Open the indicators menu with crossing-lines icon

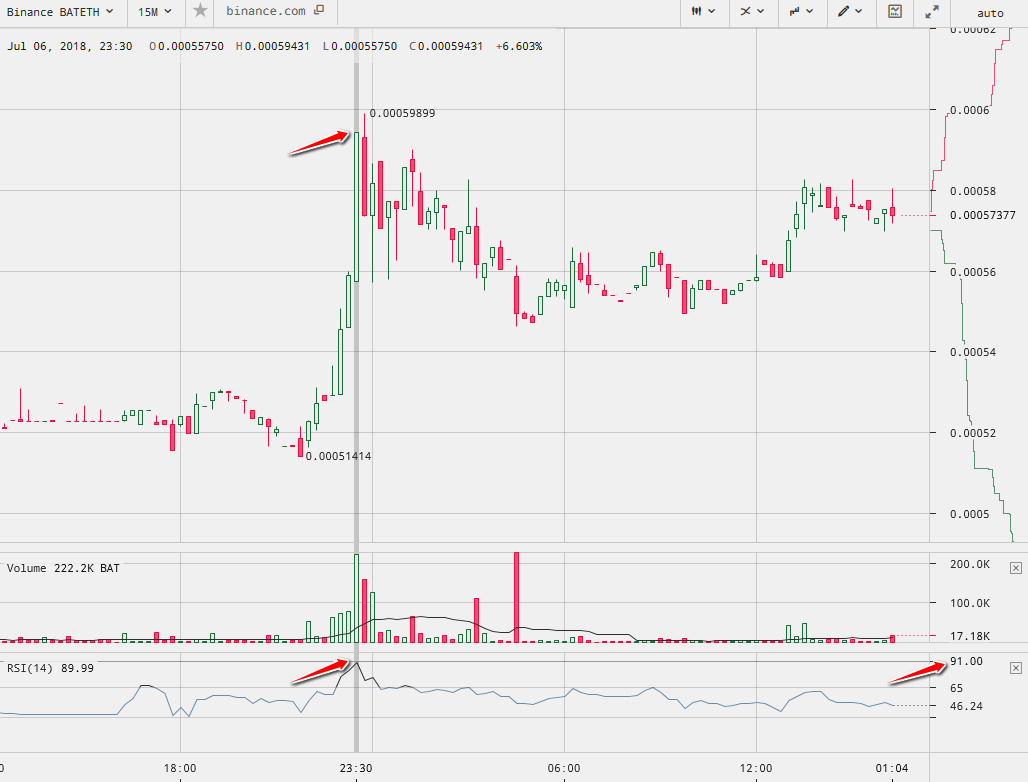coord(751,12)
